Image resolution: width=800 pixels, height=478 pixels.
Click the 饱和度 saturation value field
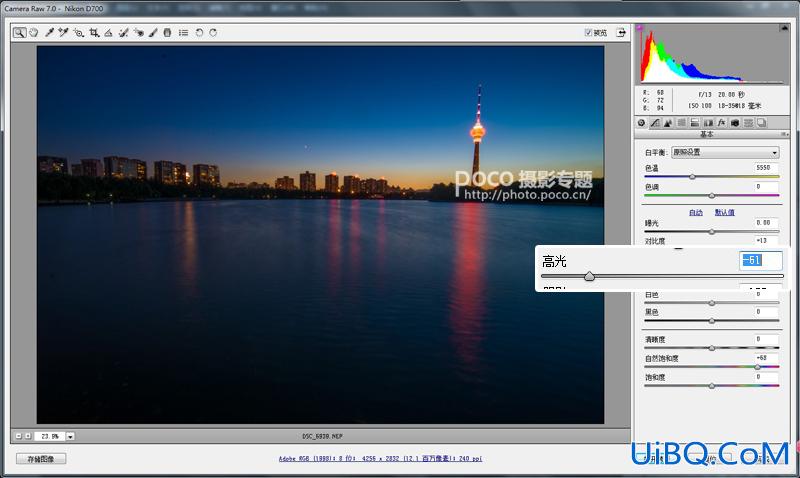(766, 377)
